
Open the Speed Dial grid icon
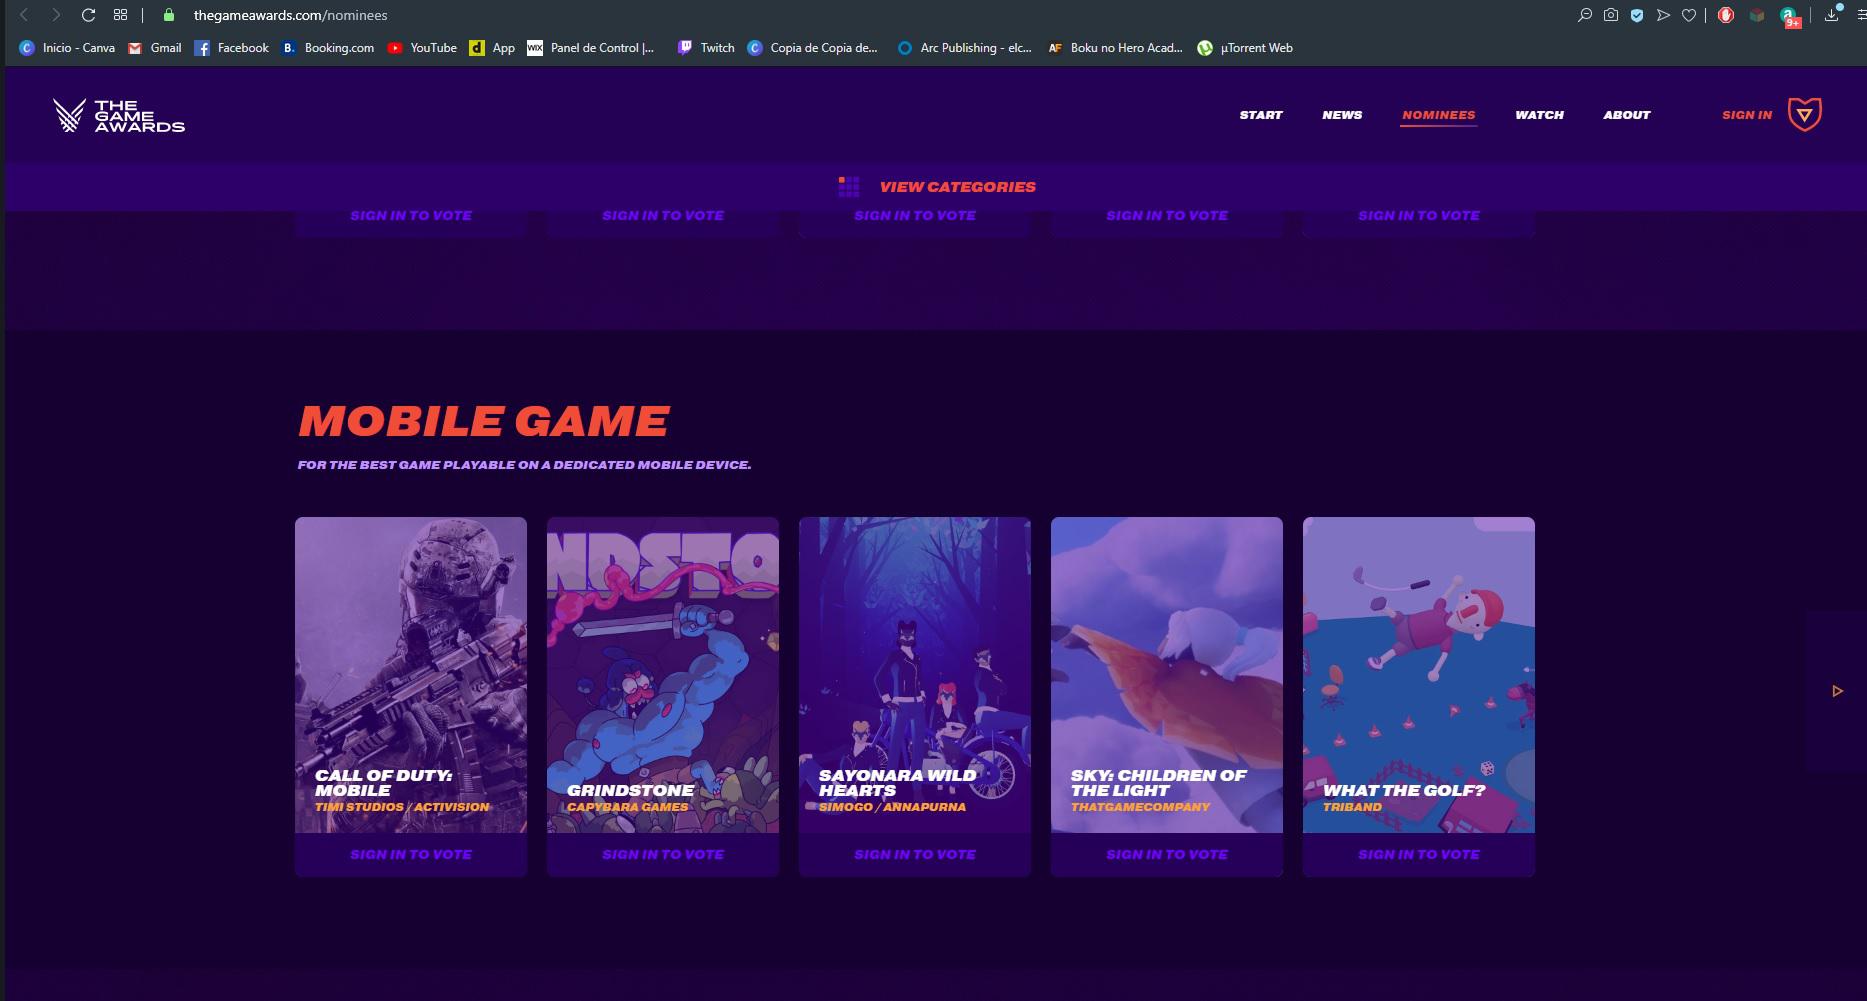pyautogui.click(x=120, y=15)
